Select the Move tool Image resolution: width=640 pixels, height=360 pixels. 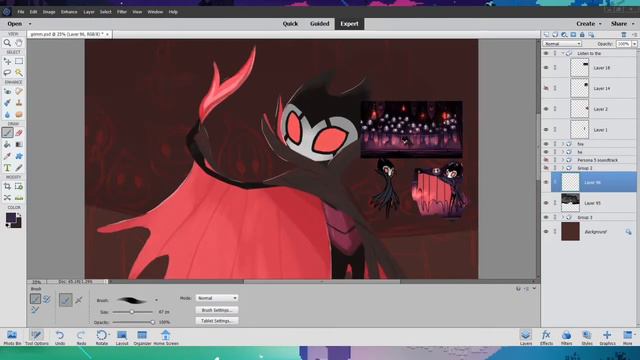coord(7,61)
